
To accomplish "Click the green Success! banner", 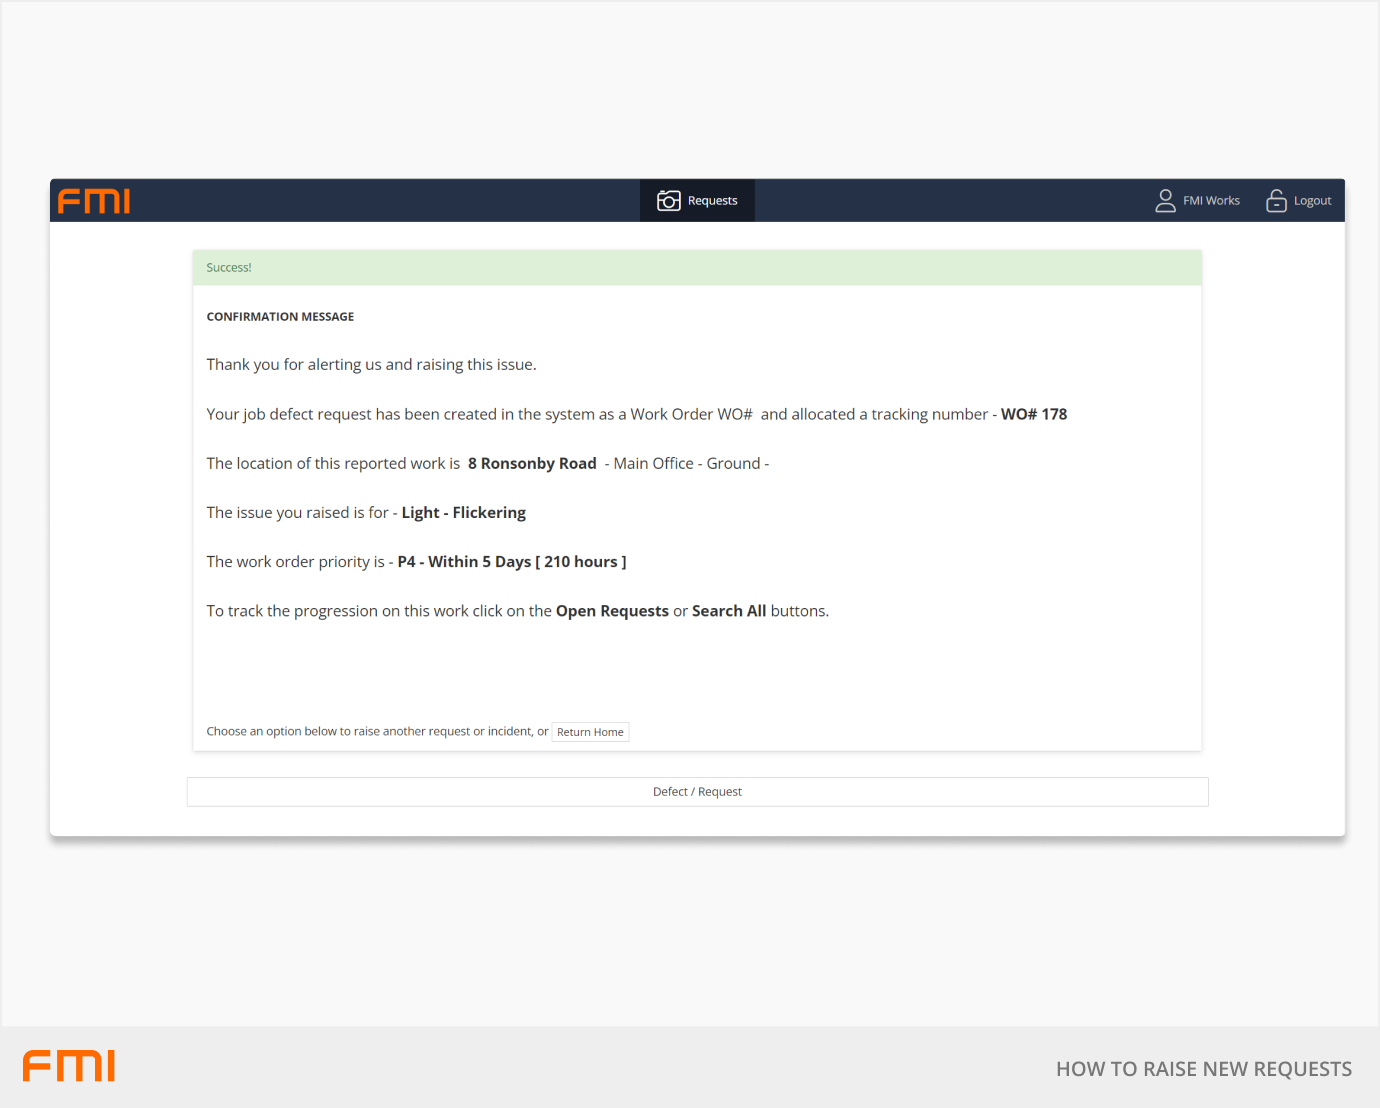I will click(697, 268).
